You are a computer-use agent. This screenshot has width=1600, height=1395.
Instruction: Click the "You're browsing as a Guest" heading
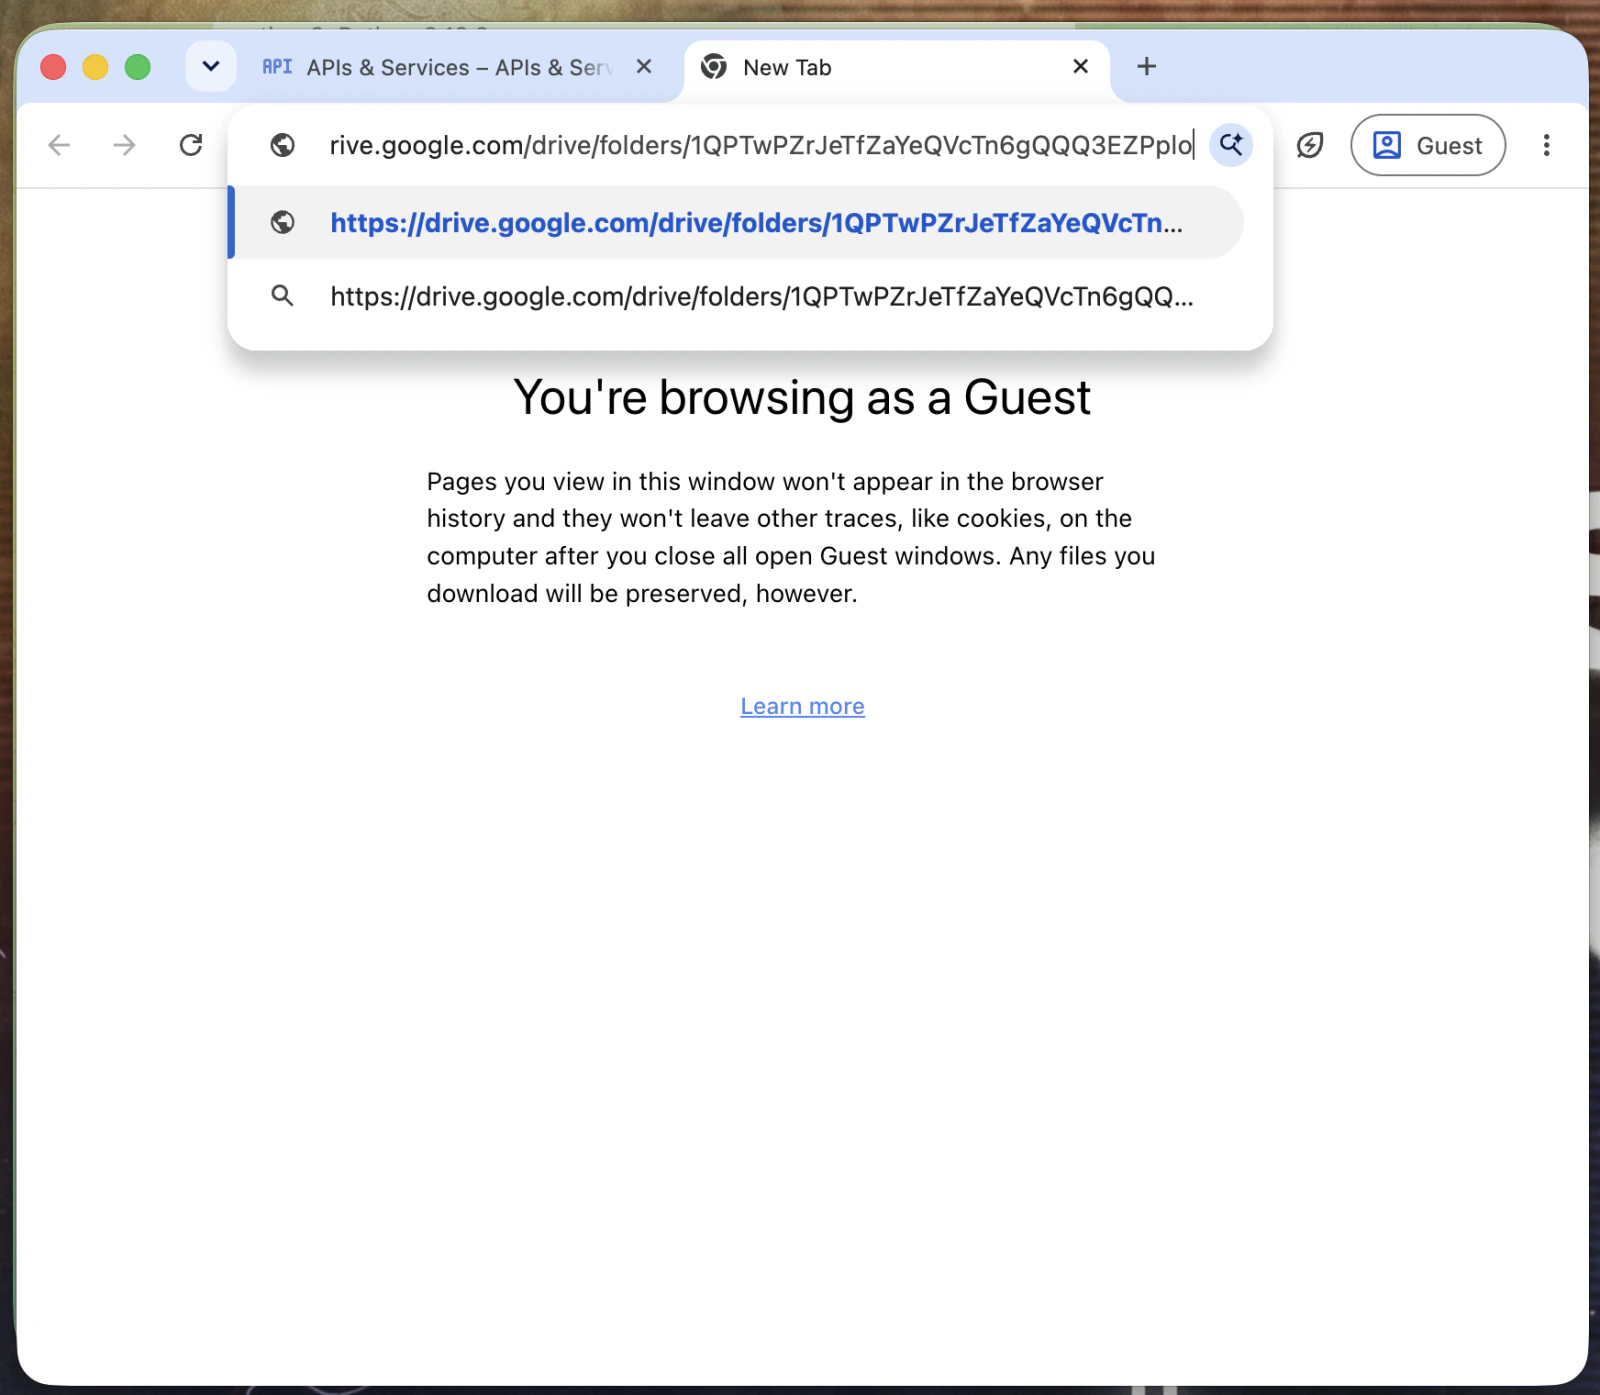[x=802, y=398]
